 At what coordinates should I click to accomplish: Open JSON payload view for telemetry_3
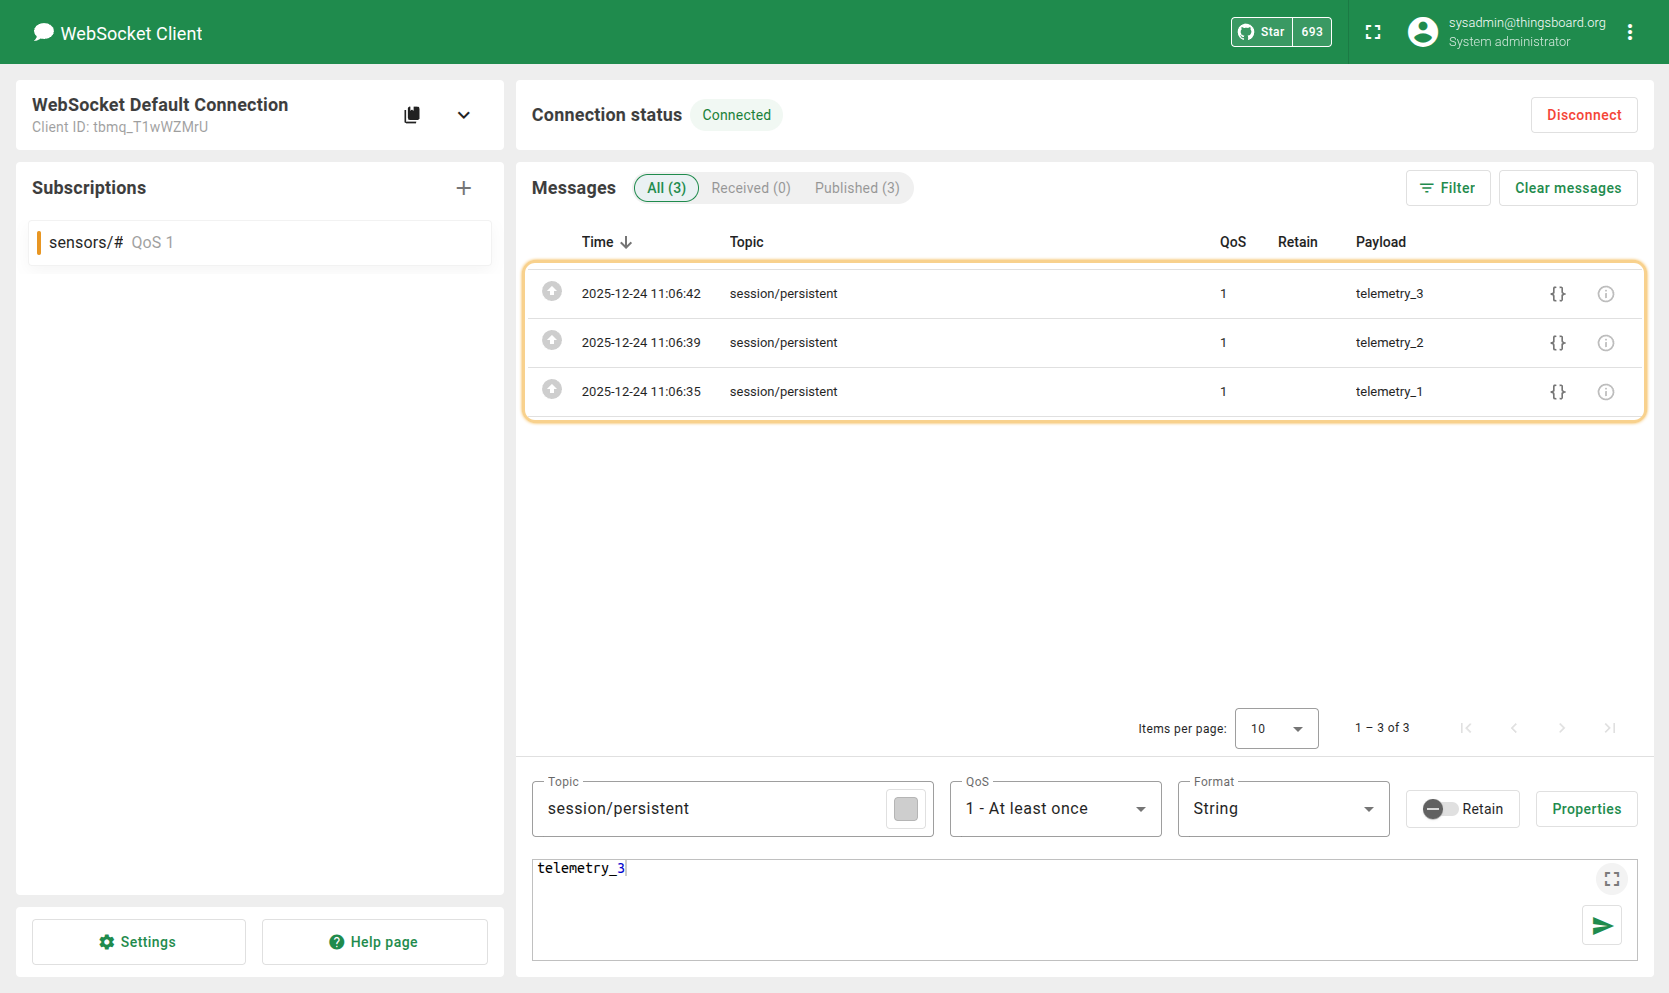click(x=1557, y=294)
